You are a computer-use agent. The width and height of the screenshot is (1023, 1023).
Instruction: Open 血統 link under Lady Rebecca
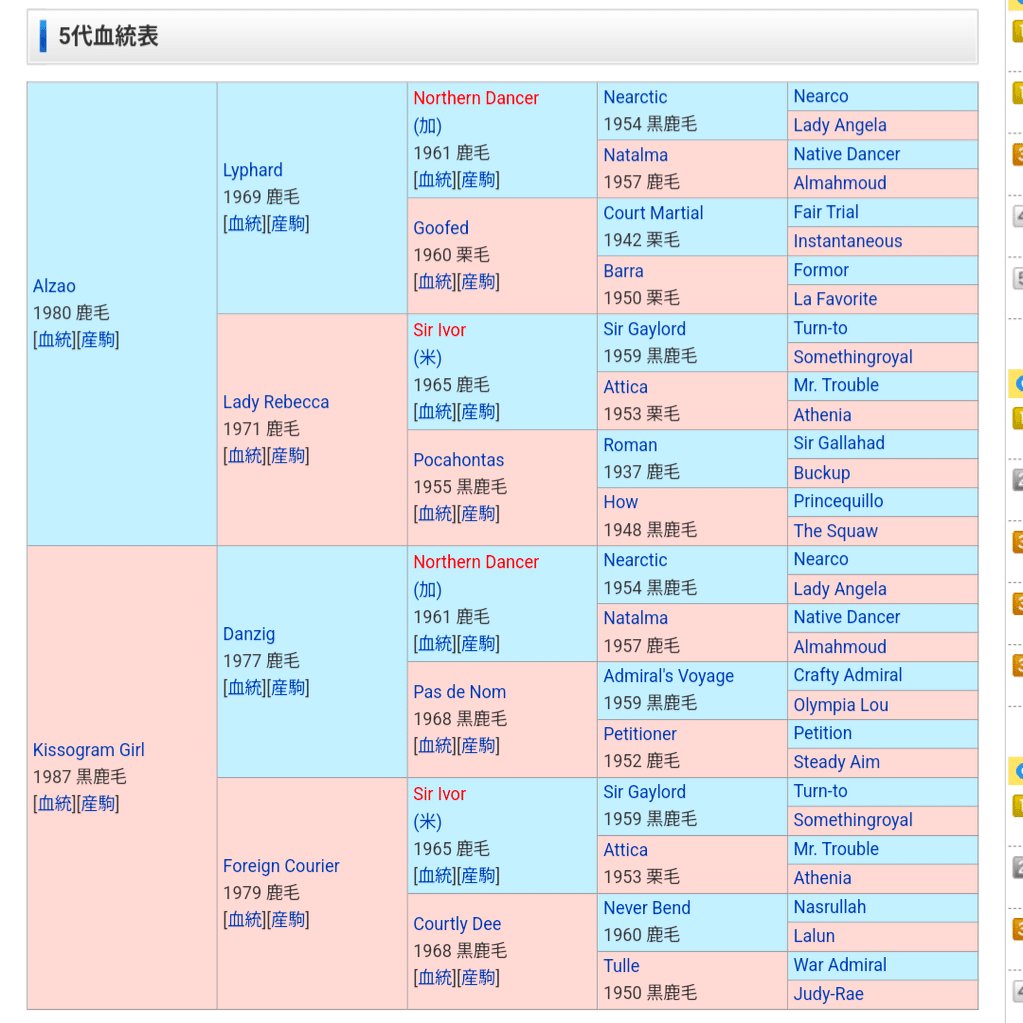click(x=245, y=455)
